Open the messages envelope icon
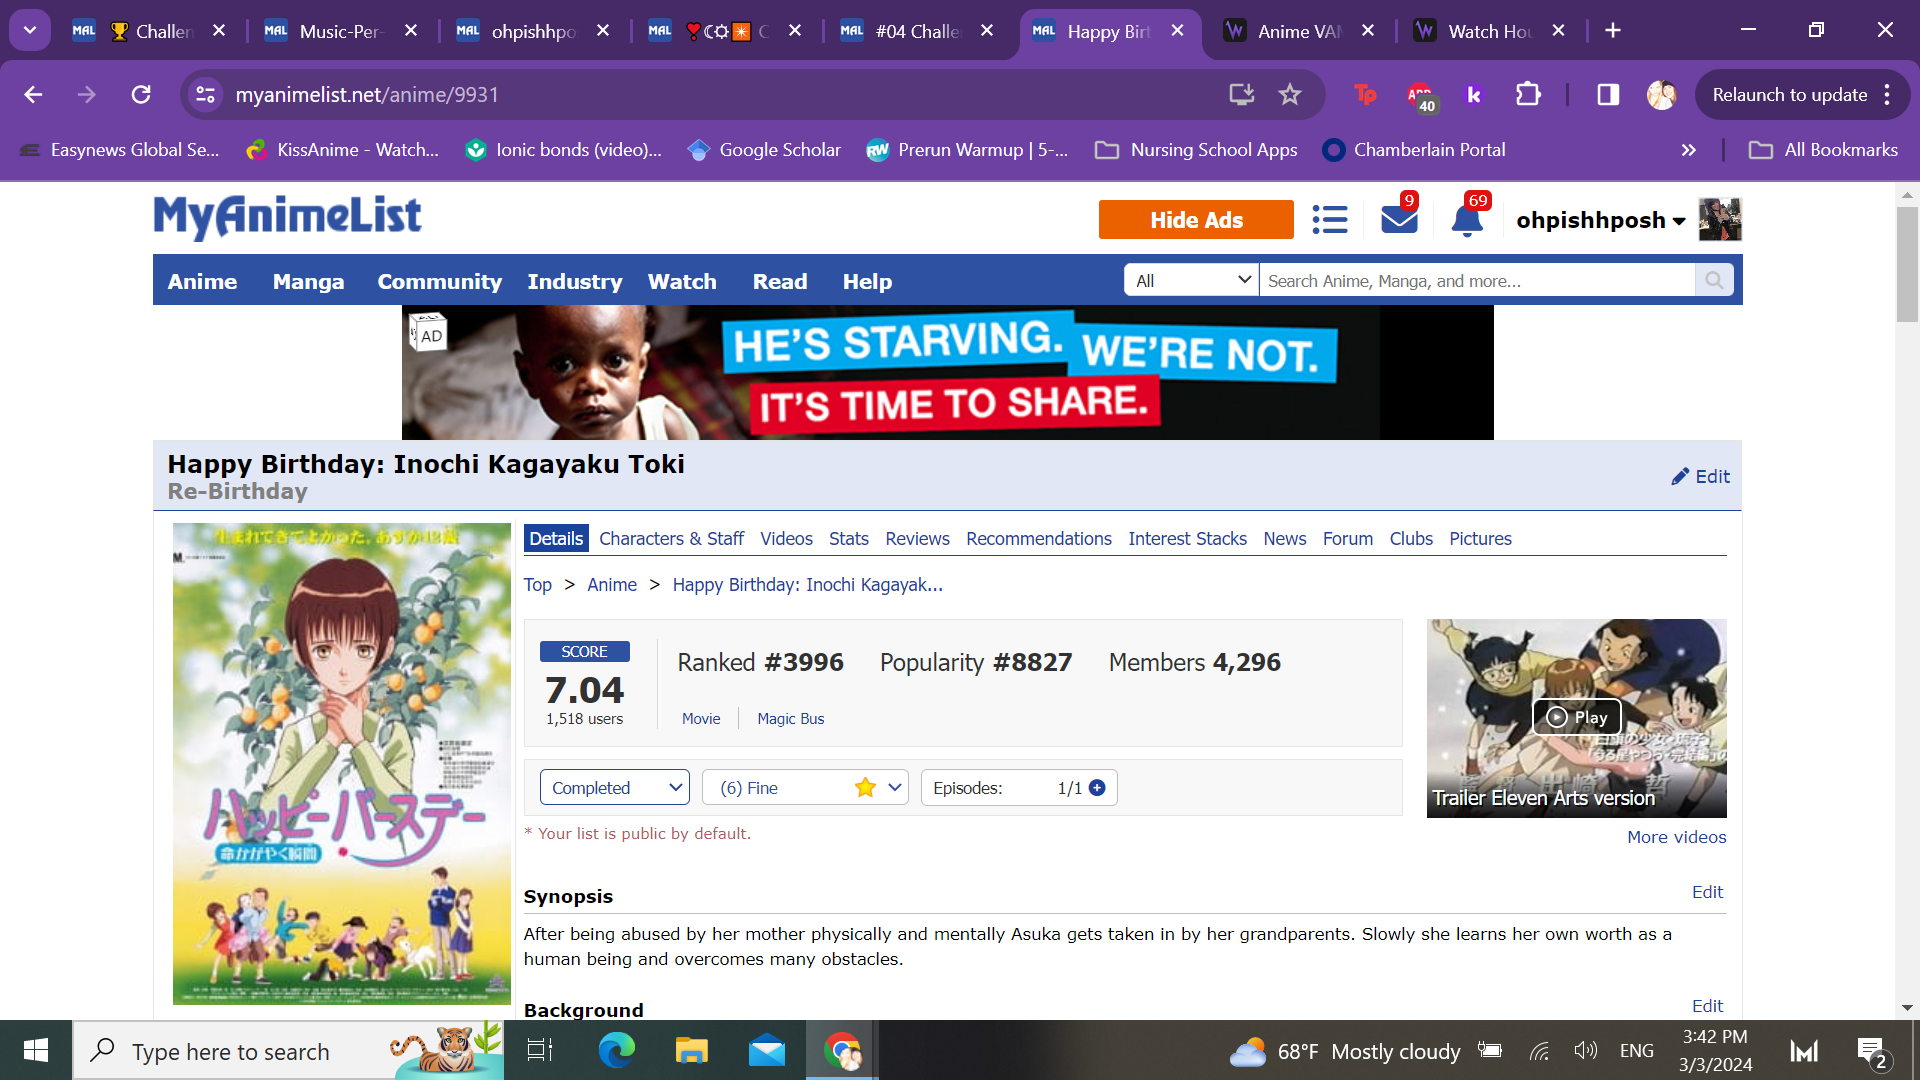 tap(1398, 219)
